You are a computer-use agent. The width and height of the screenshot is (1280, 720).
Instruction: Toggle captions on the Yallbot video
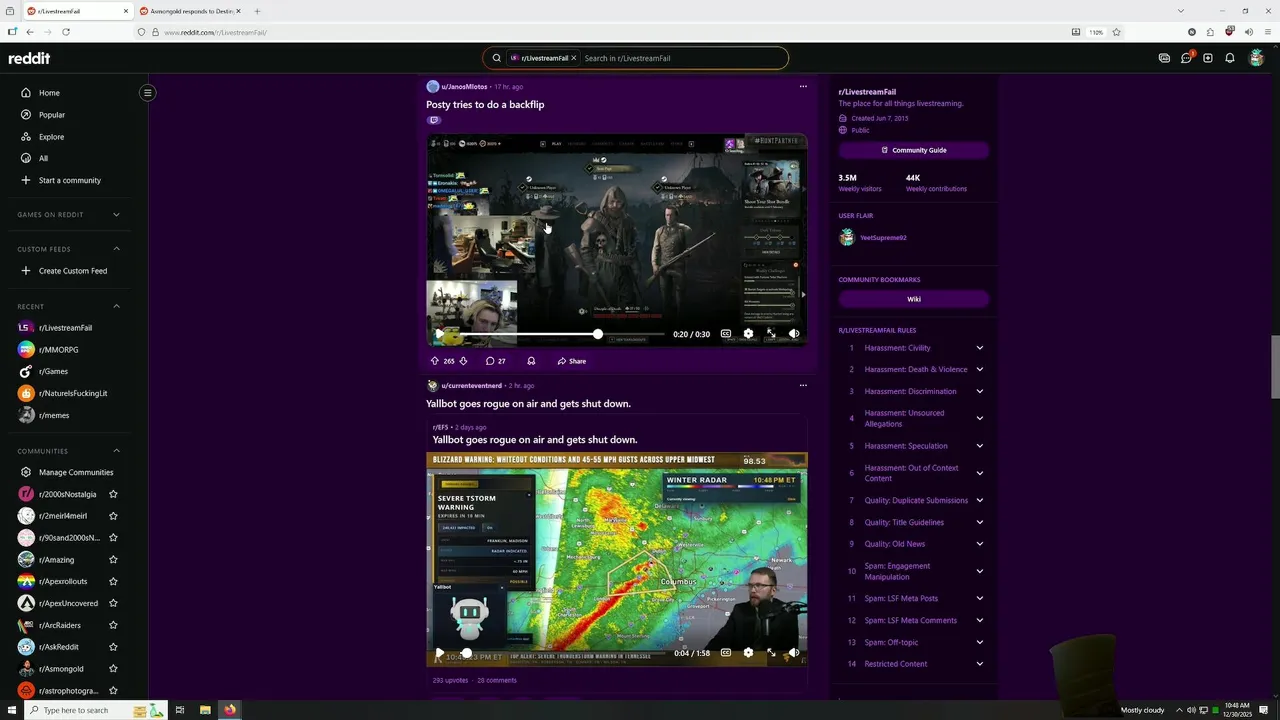[x=726, y=653]
